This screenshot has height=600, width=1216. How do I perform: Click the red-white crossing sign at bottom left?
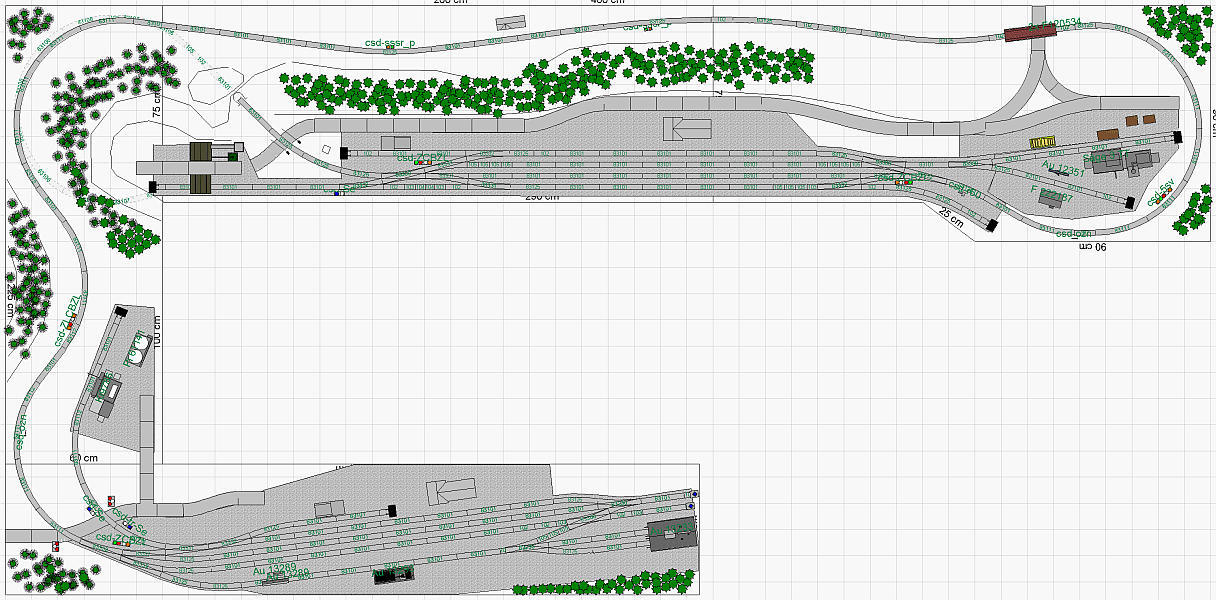point(55,546)
